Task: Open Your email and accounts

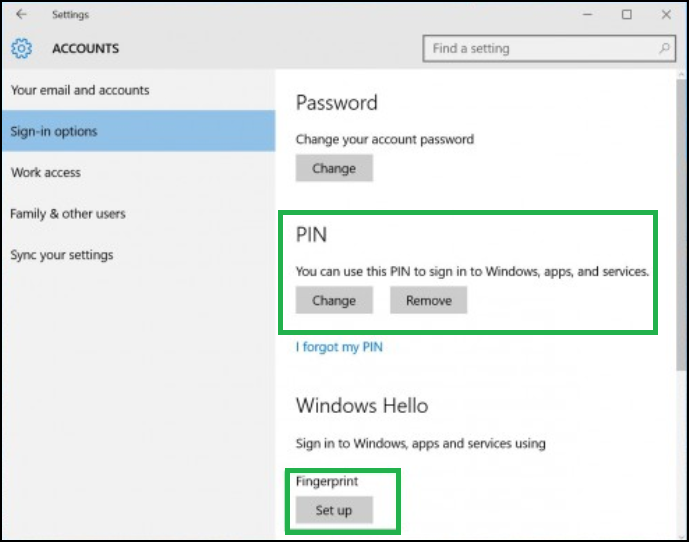Action: [x=80, y=90]
